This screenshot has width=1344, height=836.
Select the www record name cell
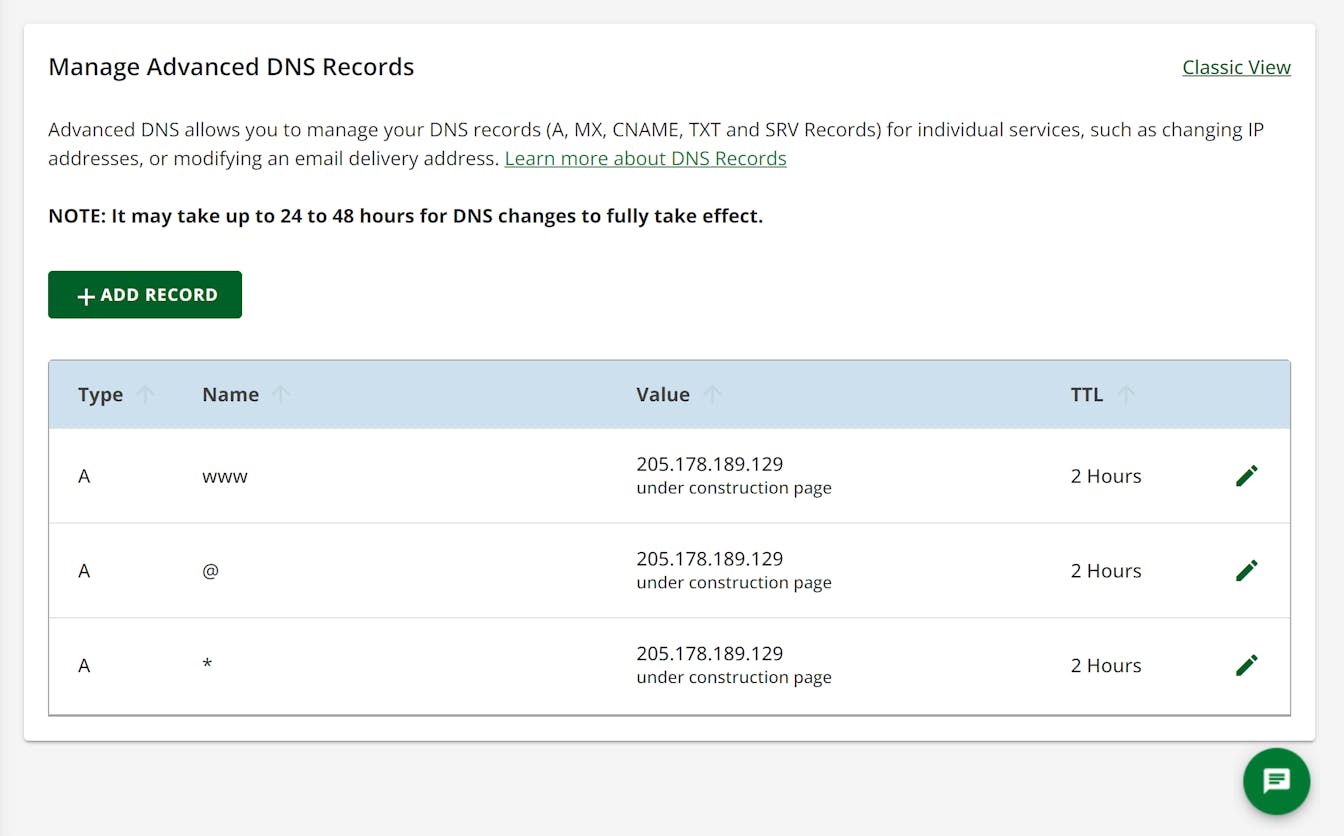pos(225,477)
